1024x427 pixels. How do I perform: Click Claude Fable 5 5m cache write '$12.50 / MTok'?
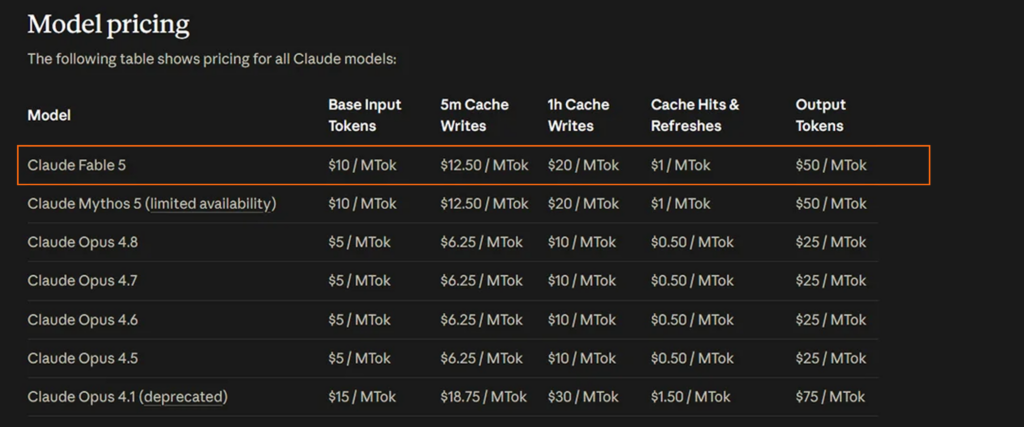point(484,165)
